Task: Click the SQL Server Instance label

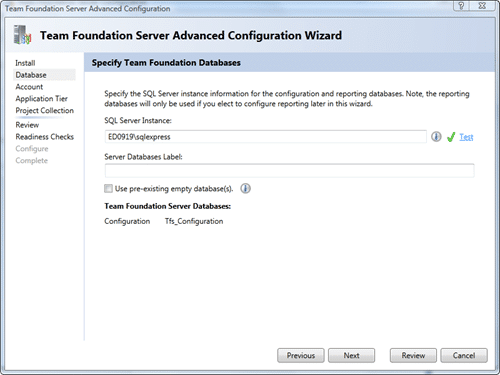Action: 138,121
